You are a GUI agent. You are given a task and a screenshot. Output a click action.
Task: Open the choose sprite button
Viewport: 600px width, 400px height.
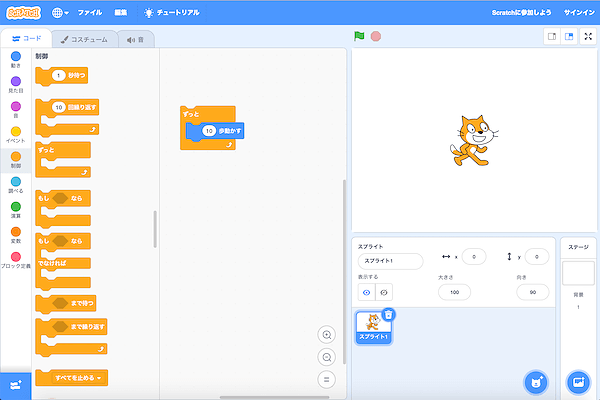tap(536, 382)
